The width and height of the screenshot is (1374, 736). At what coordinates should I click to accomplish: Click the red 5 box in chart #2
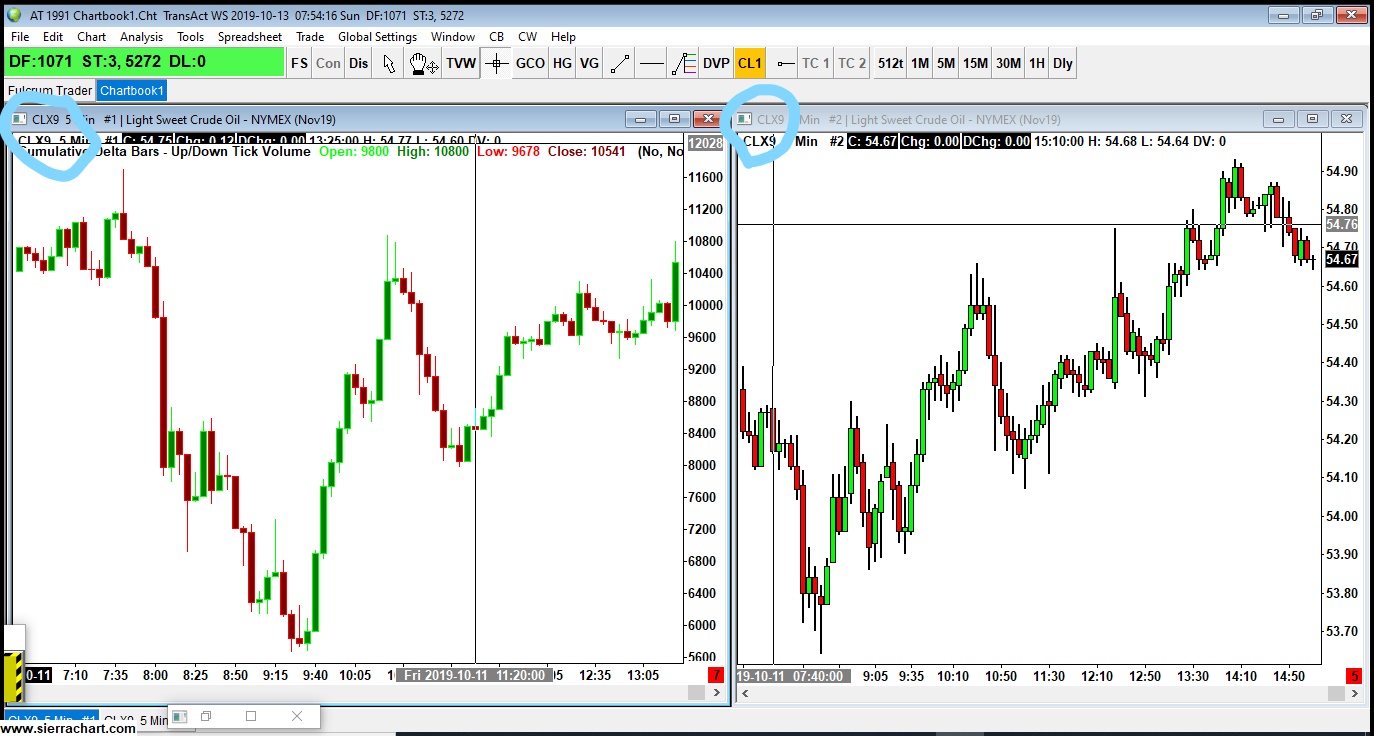(1352, 676)
